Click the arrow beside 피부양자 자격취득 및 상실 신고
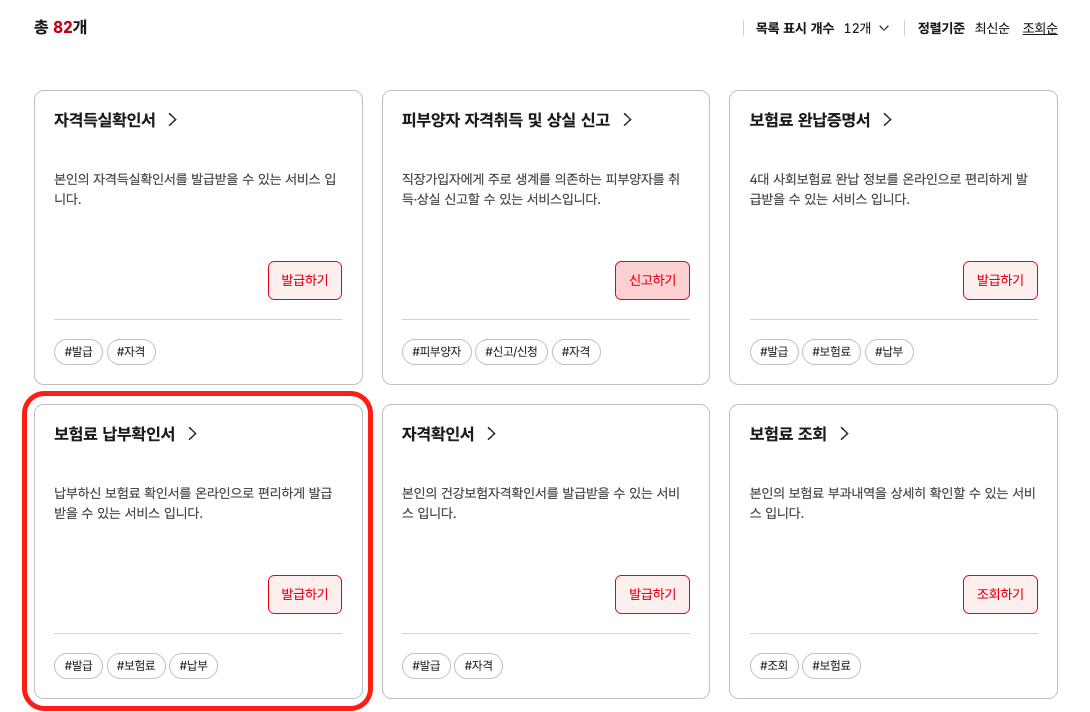The height and width of the screenshot is (712, 1090). 628,118
